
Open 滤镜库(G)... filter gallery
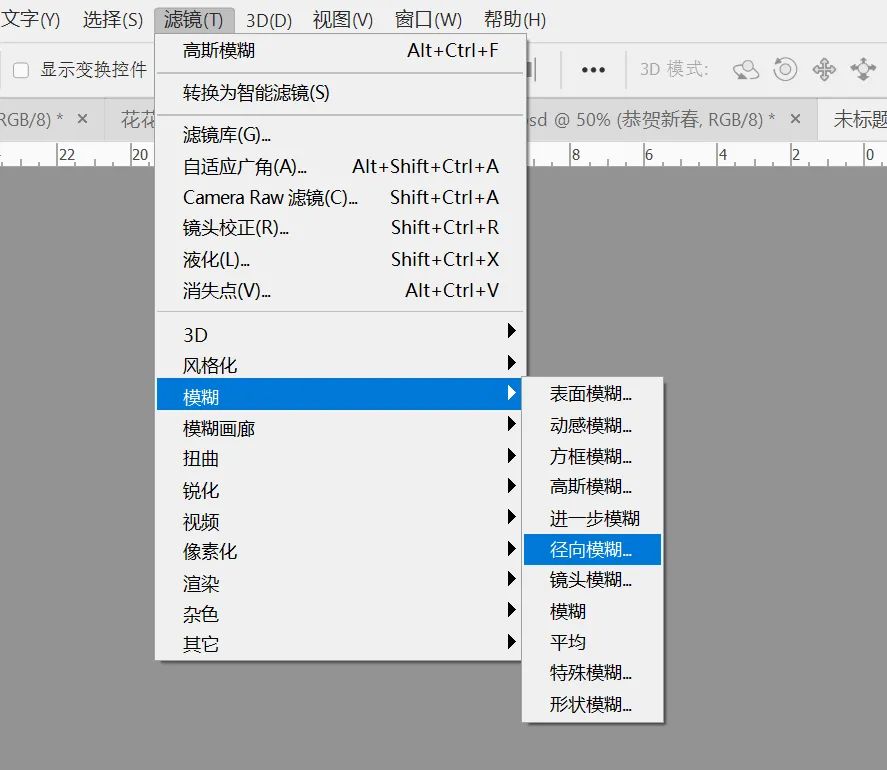pyautogui.click(x=341, y=135)
